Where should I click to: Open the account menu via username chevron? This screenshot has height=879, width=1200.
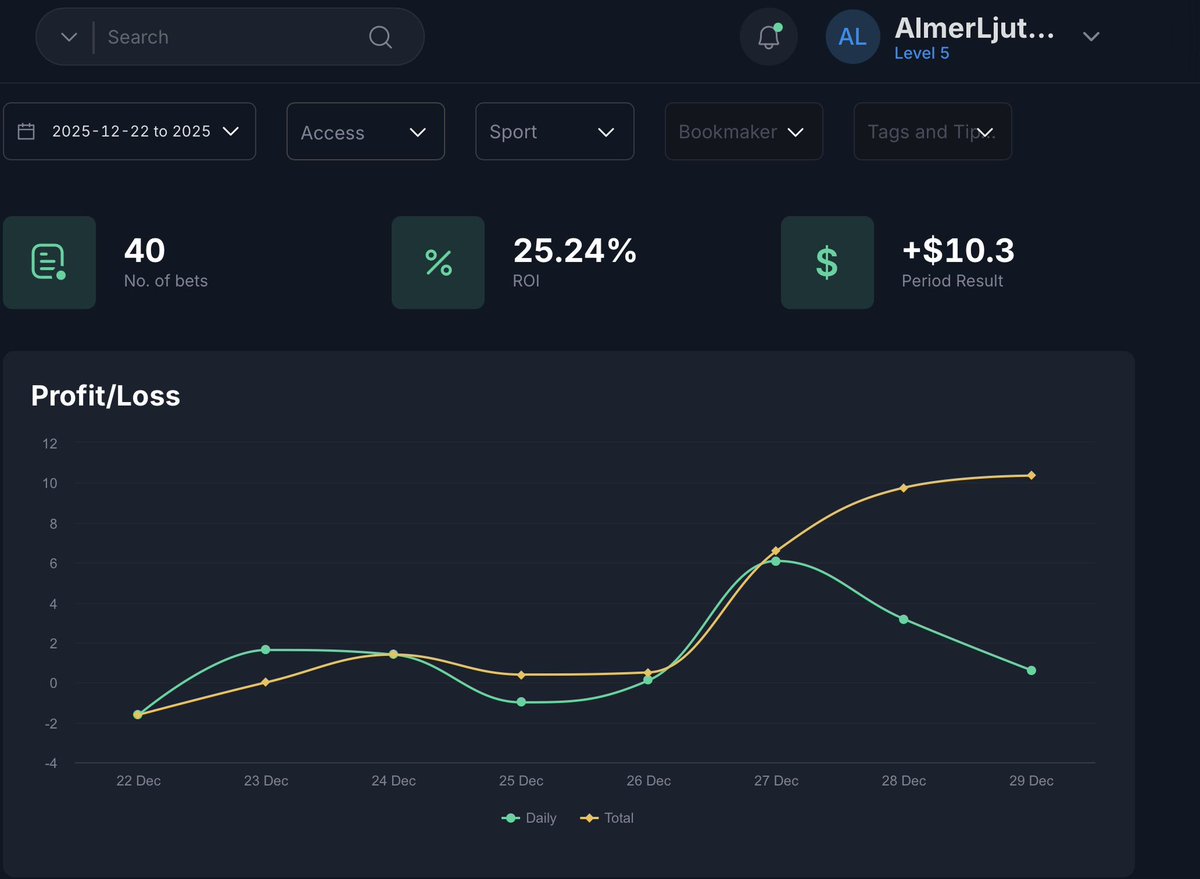(x=1090, y=36)
